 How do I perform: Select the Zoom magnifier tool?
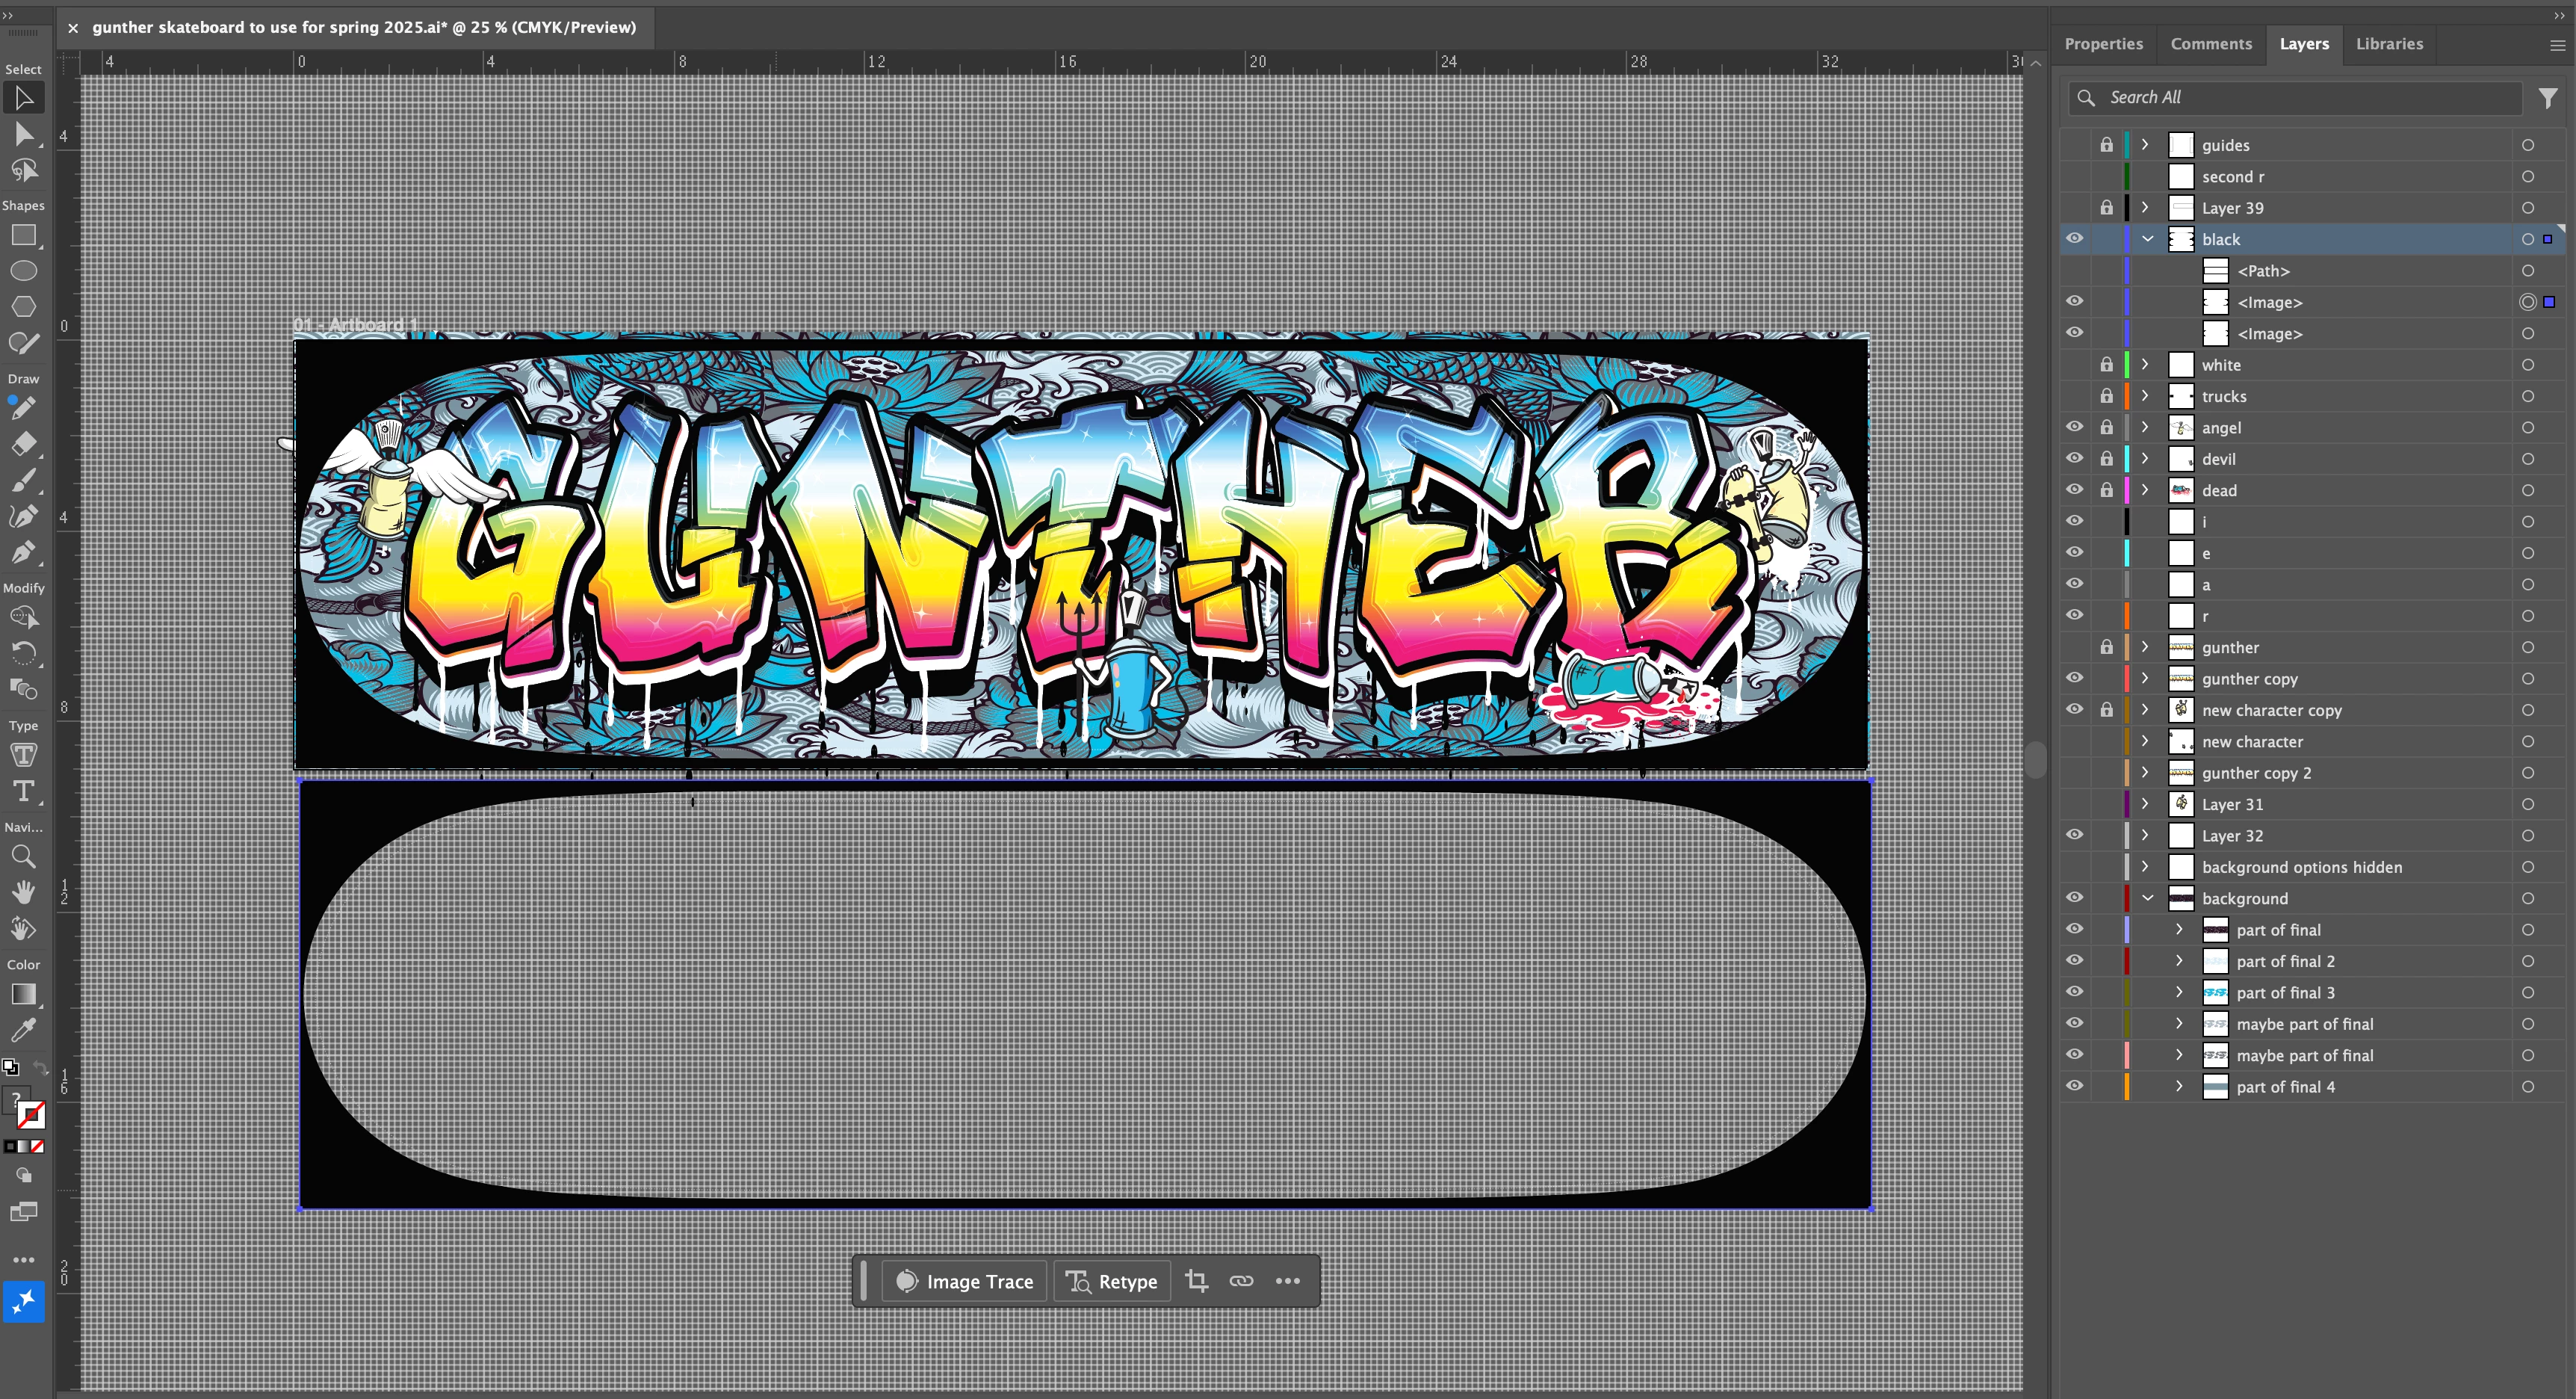click(23, 857)
